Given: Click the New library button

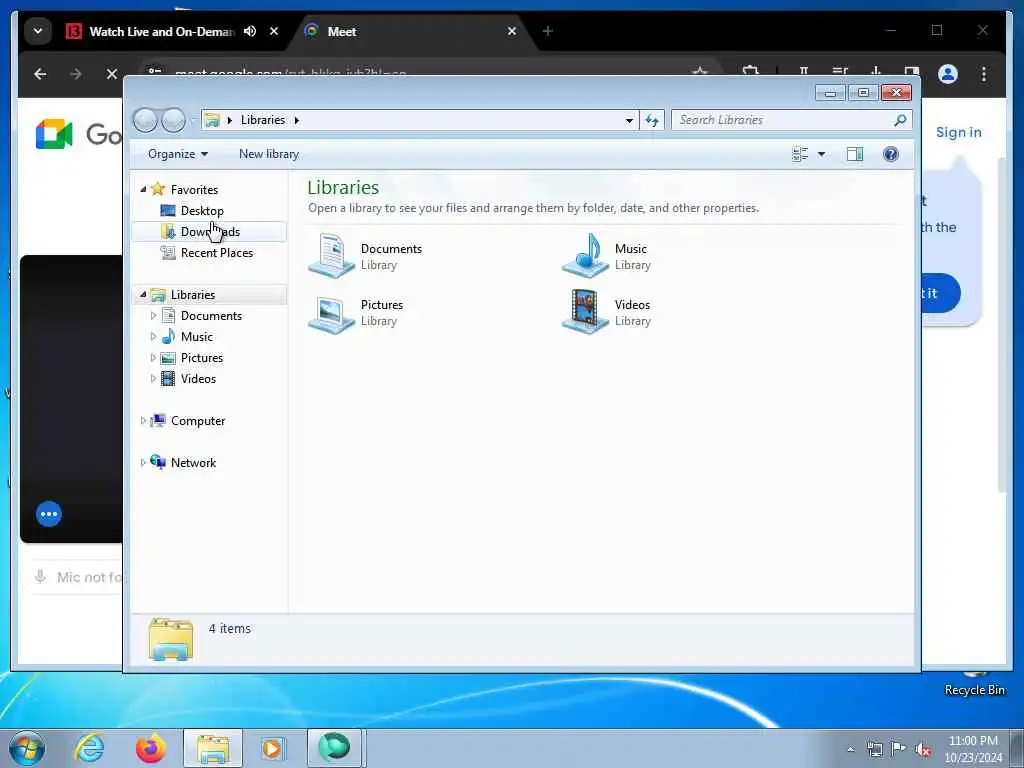Looking at the screenshot, I should click(269, 154).
